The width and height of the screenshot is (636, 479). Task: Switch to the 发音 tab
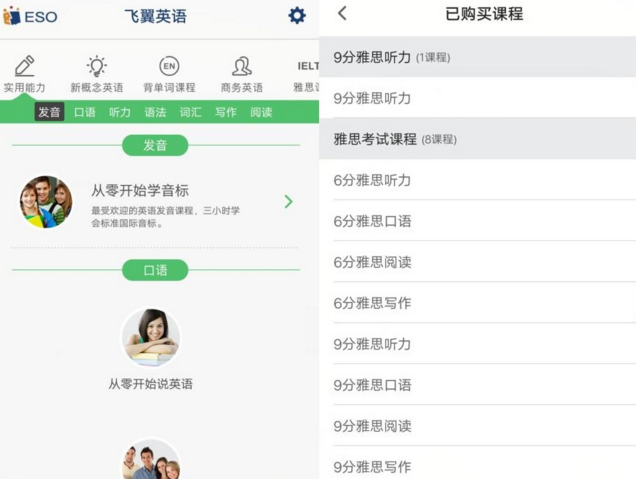pyautogui.click(x=49, y=112)
